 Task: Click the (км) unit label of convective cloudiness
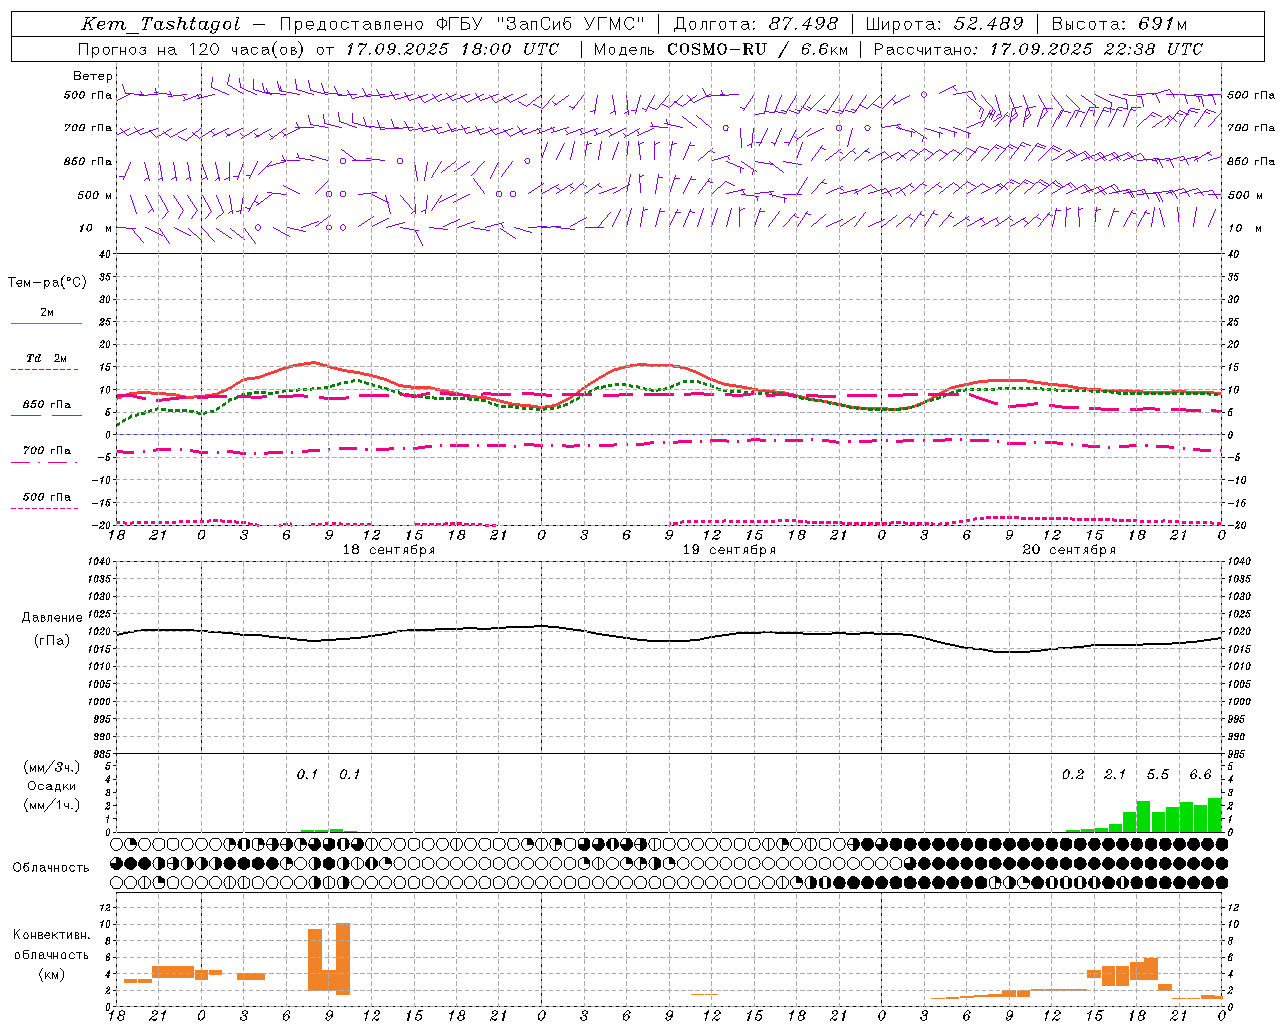tap(52, 974)
